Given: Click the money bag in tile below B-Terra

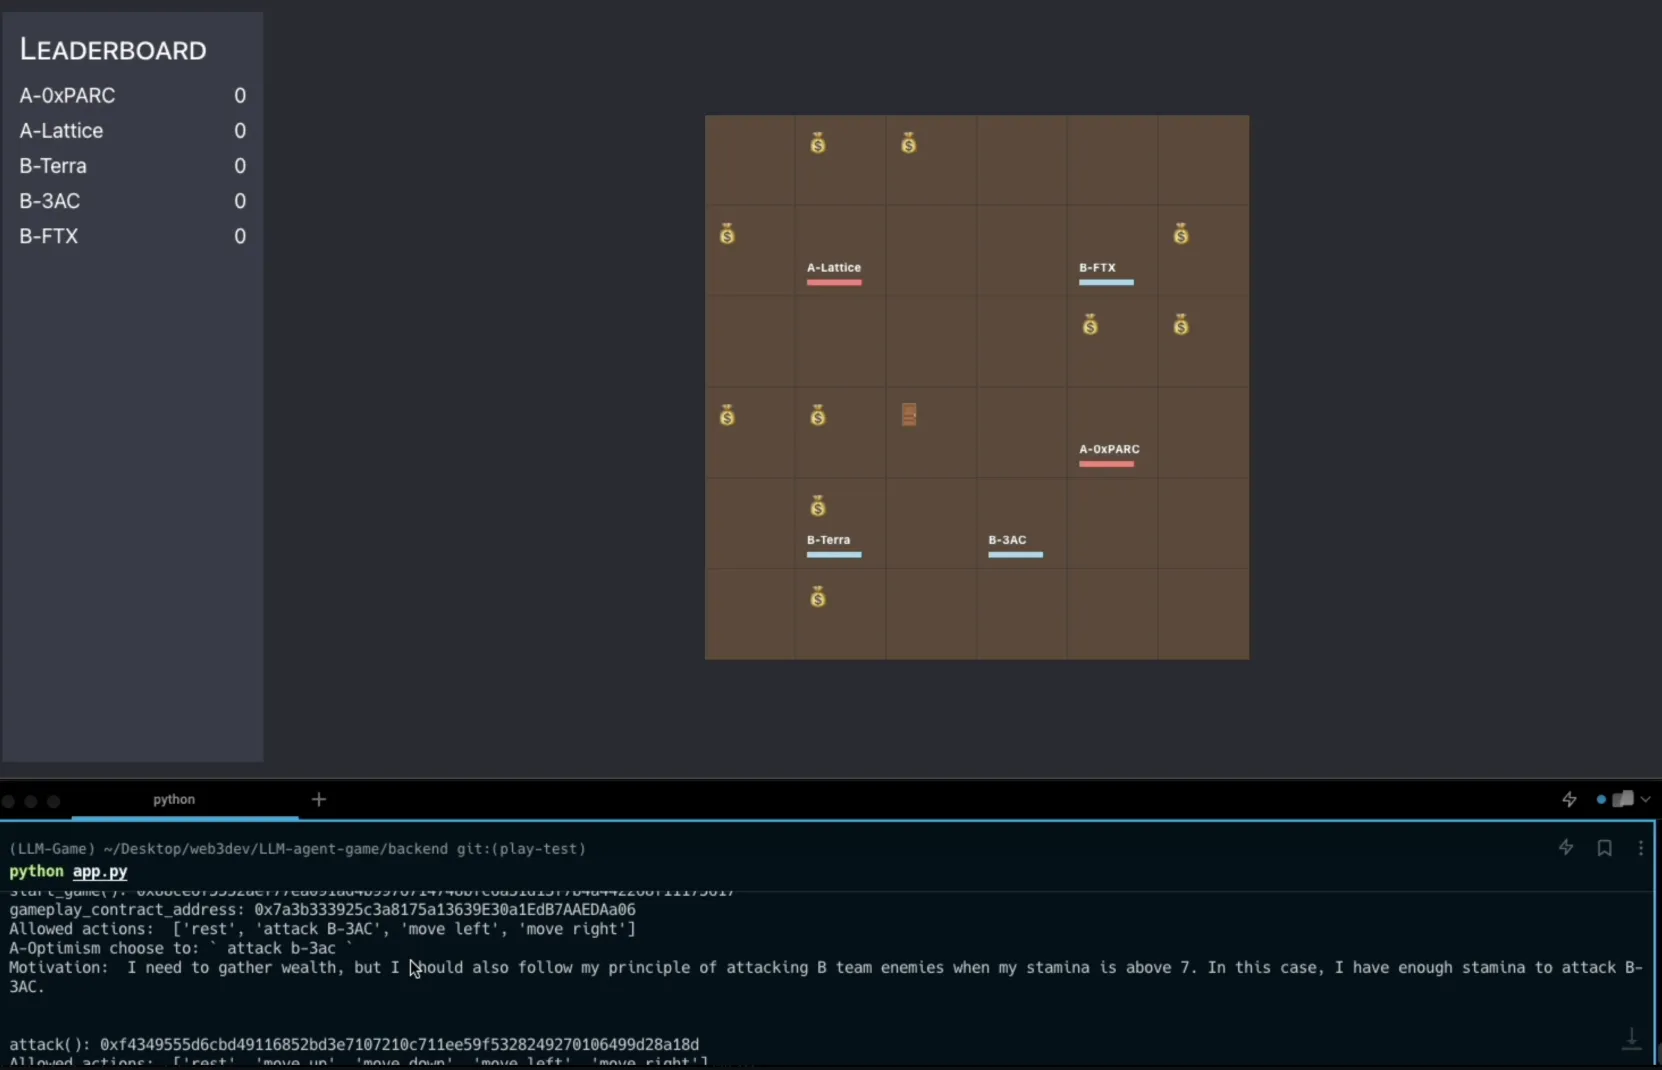Looking at the screenshot, I should point(818,598).
